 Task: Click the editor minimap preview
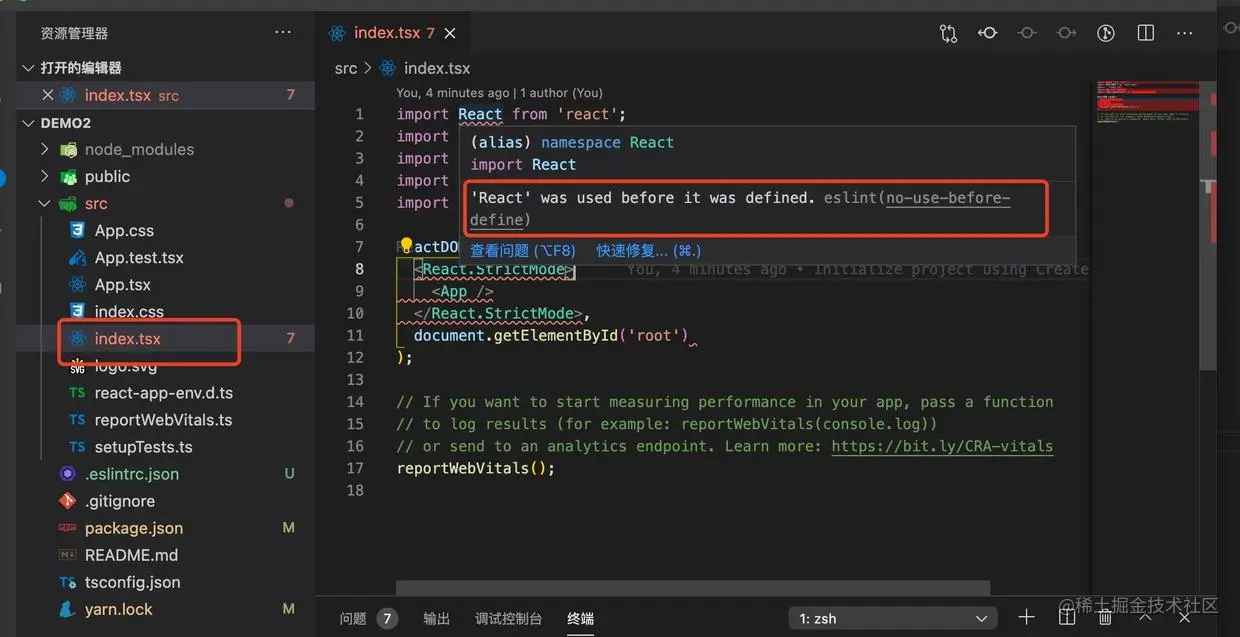1148,102
